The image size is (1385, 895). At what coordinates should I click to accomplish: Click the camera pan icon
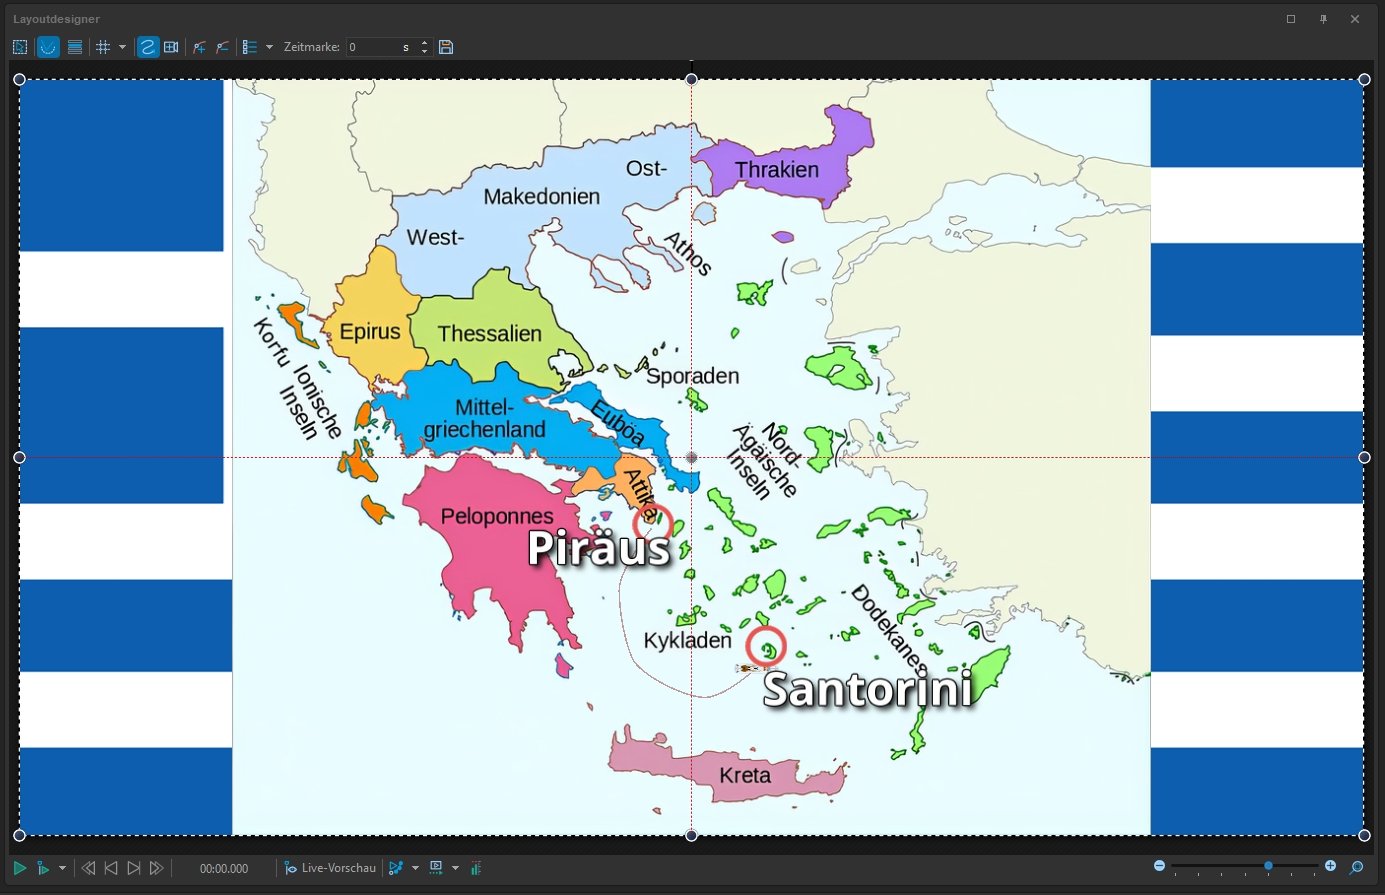coord(171,47)
